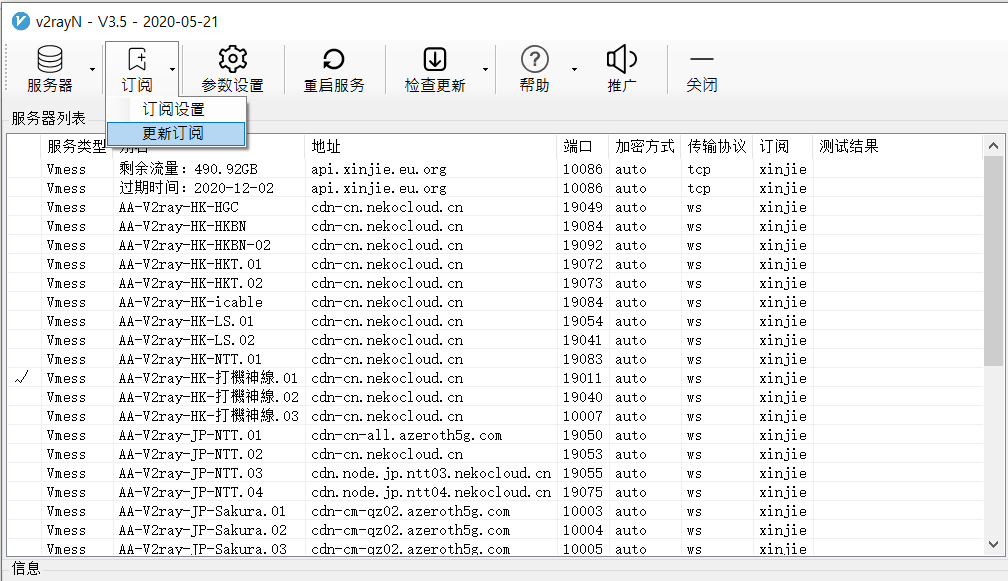Click port 10007 cell
This screenshot has width=1008, height=581.
(x=582, y=416)
